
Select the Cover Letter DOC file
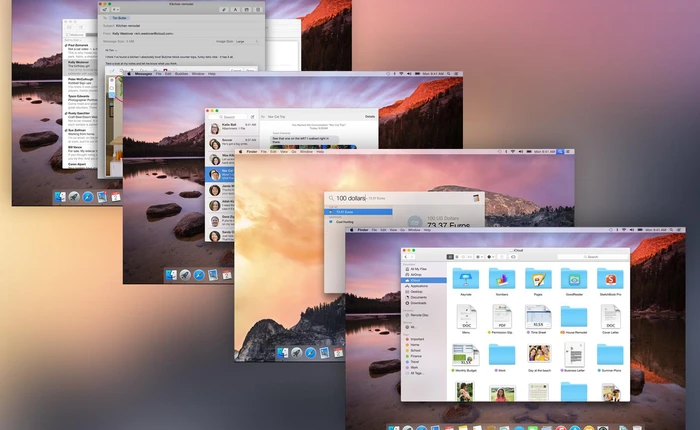[610, 317]
